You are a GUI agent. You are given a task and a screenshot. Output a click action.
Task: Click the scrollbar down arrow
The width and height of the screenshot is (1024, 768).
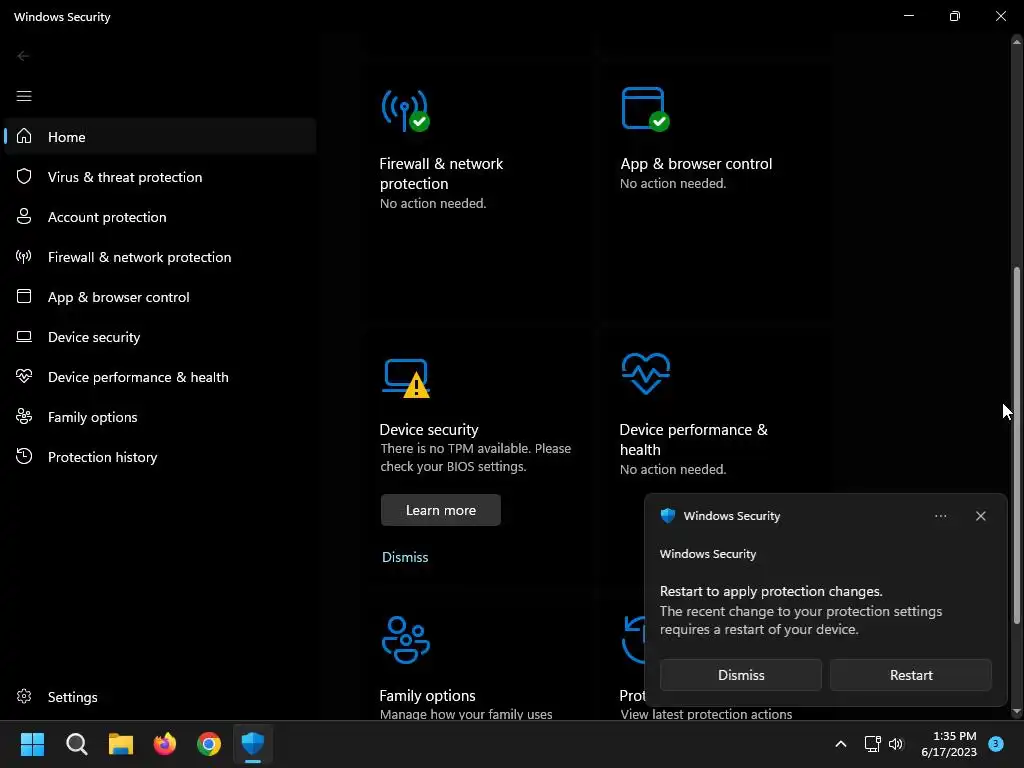[x=1016, y=712]
